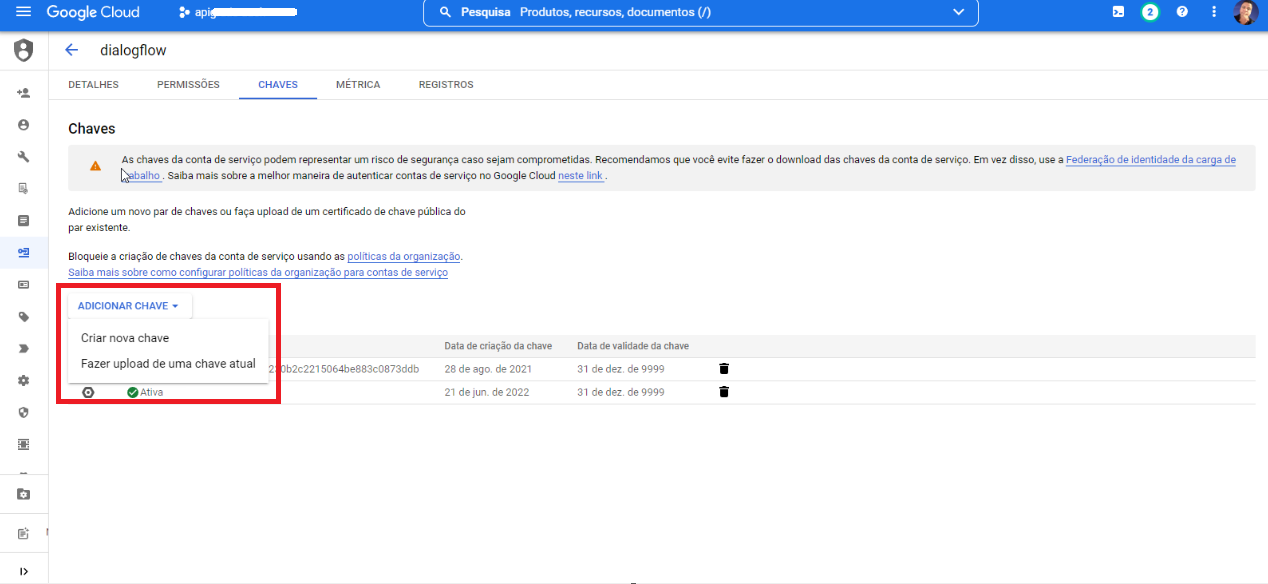The width and height of the screenshot is (1268, 584).
Task: Open políticas da organização link
Action: pos(404,256)
